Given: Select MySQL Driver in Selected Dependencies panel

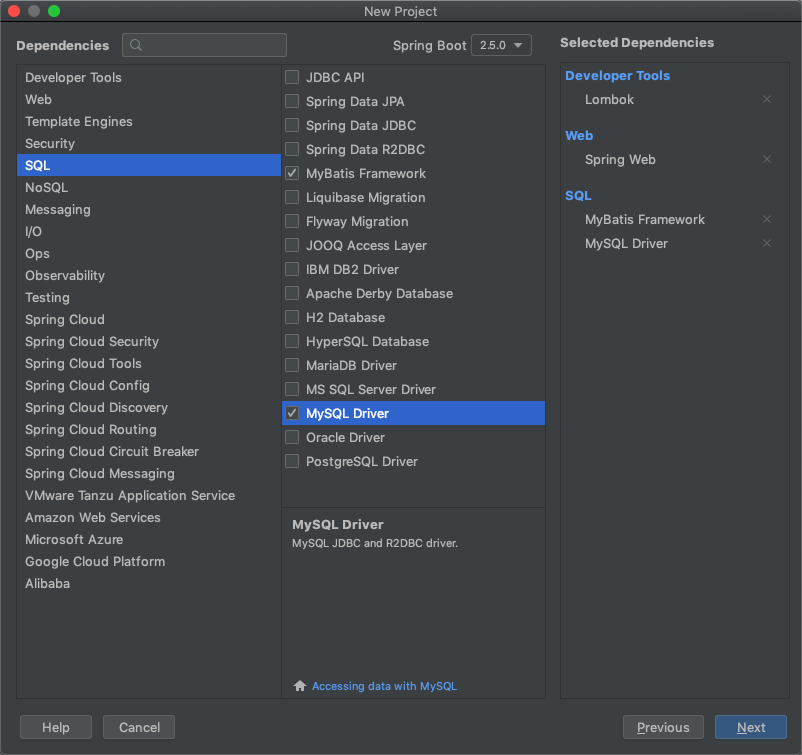Looking at the screenshot, I should (626, 243).
